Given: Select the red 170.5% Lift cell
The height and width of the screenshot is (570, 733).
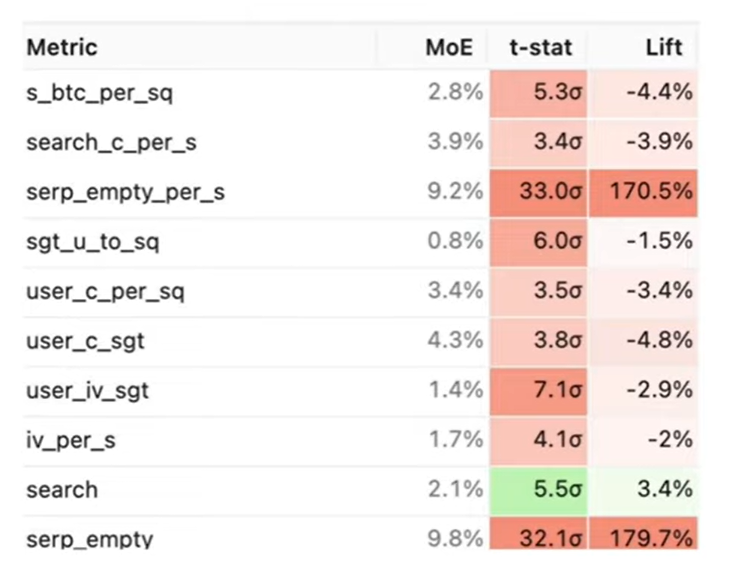Looking at the screenshot, I should (644, 192).
